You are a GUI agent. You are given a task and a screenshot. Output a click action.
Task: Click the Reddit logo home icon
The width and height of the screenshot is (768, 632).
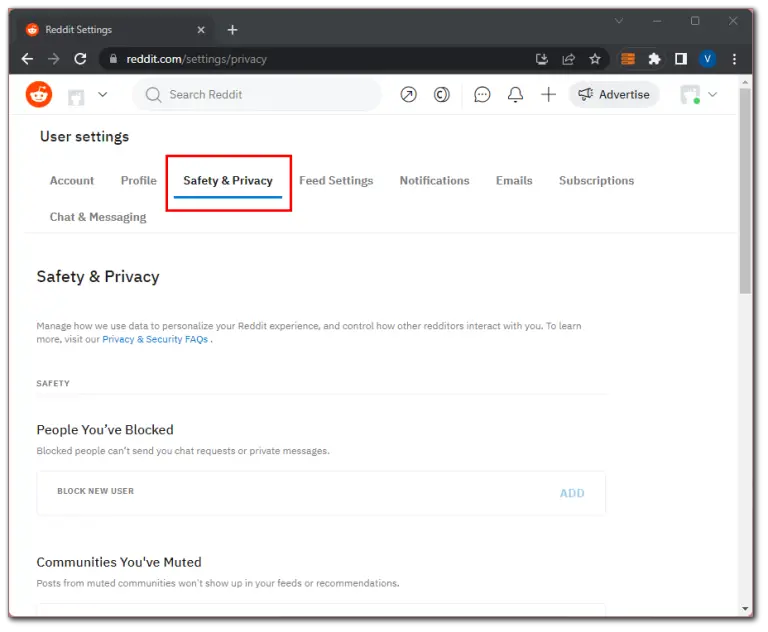[39, 95]
